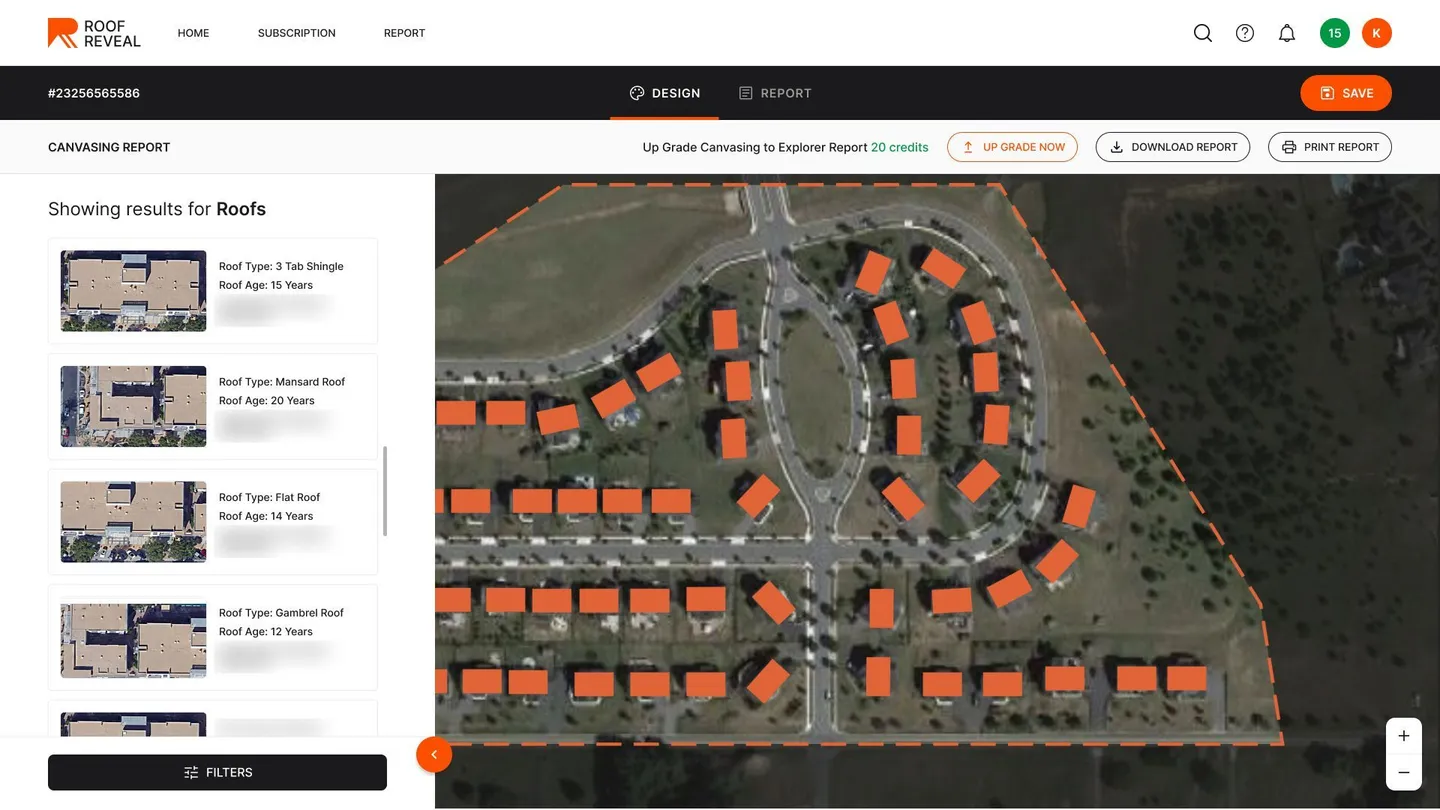Click the Showing results for Roofs heading
This screenshot has height=810, width=1440.
pyautogui.click(x=157, y=209)
